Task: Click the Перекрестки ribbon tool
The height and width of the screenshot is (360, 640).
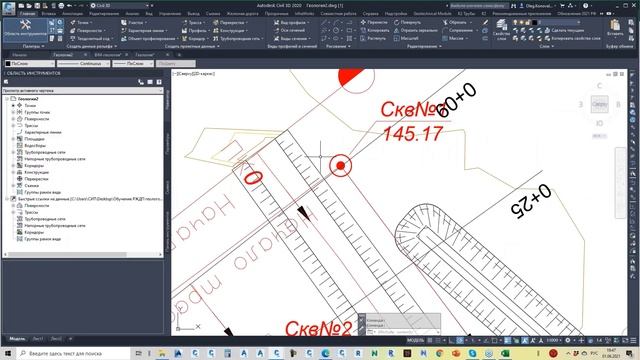Action: point(229,22)
